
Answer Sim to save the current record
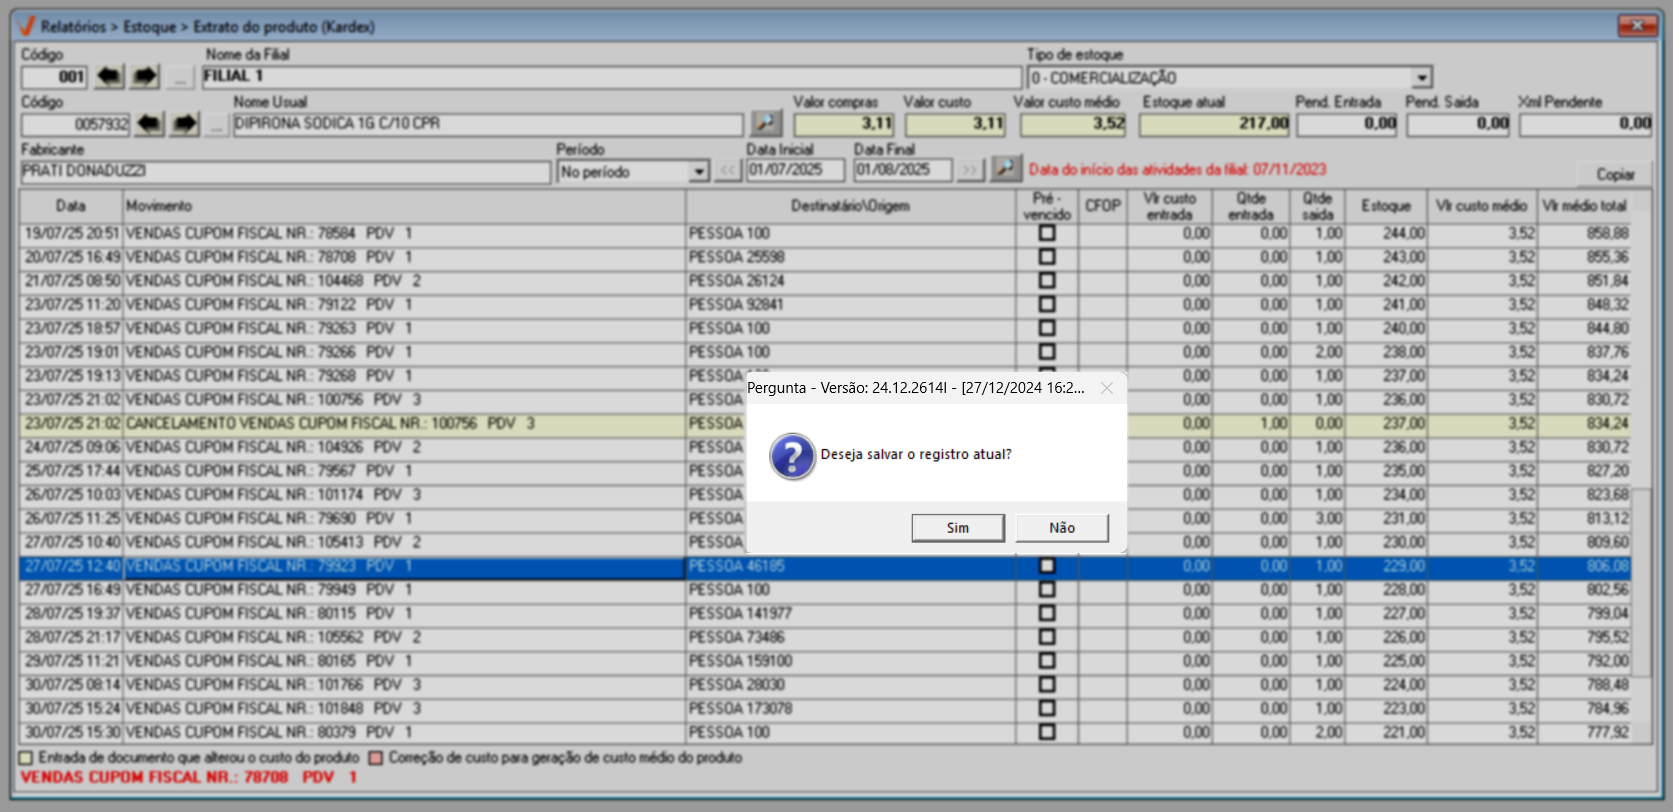[x=958, y=528]
